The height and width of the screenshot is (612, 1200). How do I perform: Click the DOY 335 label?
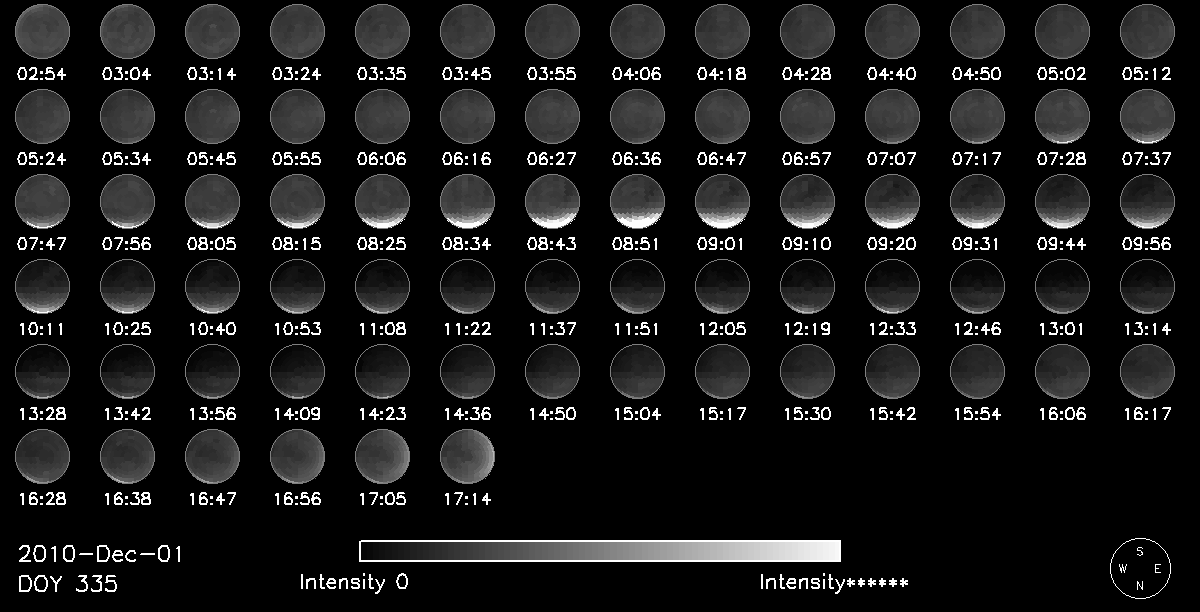68,584
